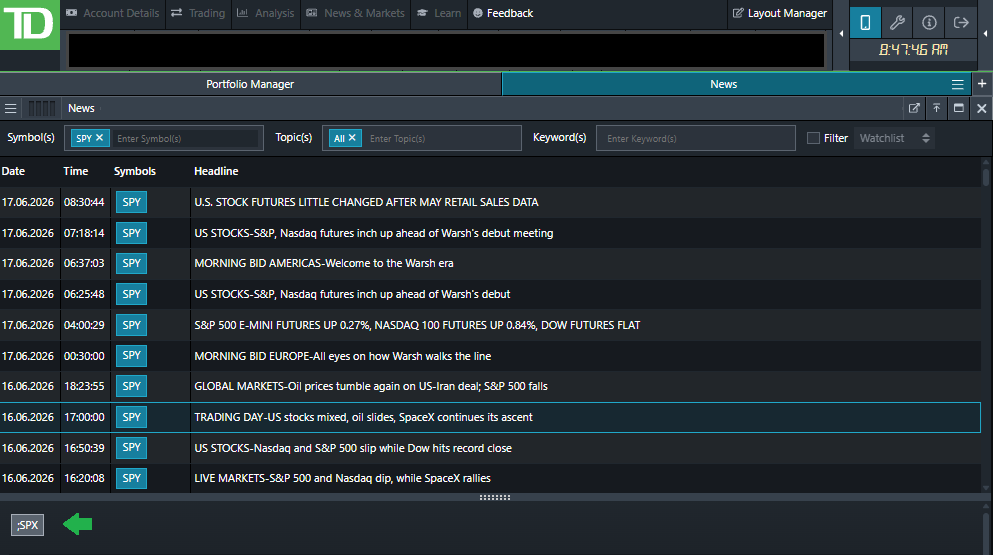Click the mobile device icon

[x=865, y=23]
